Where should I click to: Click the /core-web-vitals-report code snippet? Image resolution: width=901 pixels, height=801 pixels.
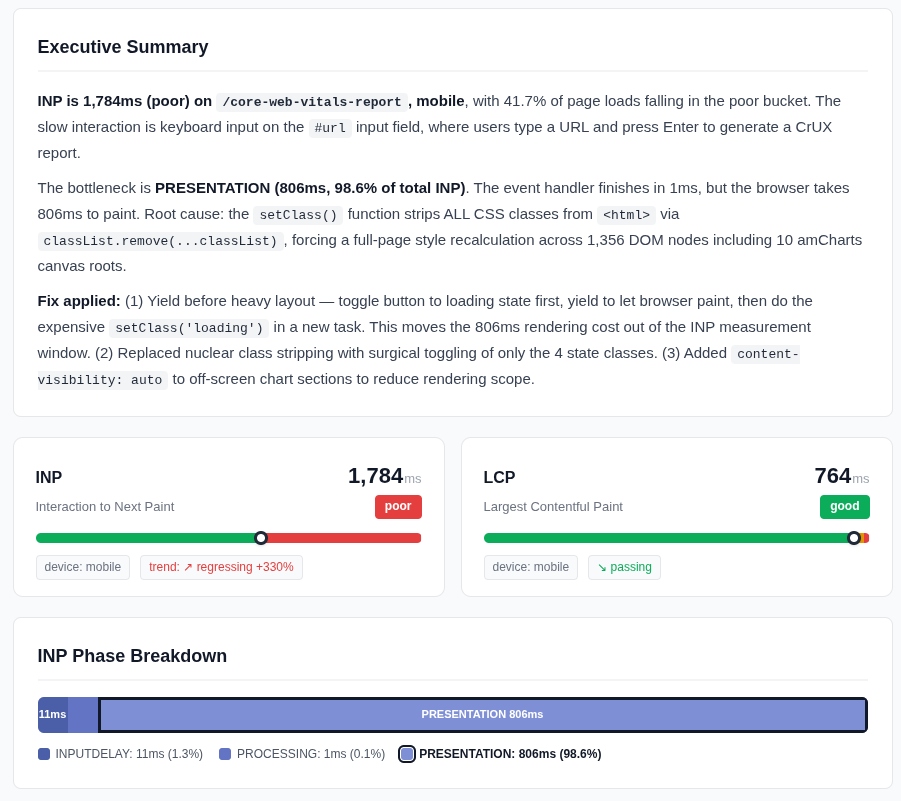(x=311, y=102)
